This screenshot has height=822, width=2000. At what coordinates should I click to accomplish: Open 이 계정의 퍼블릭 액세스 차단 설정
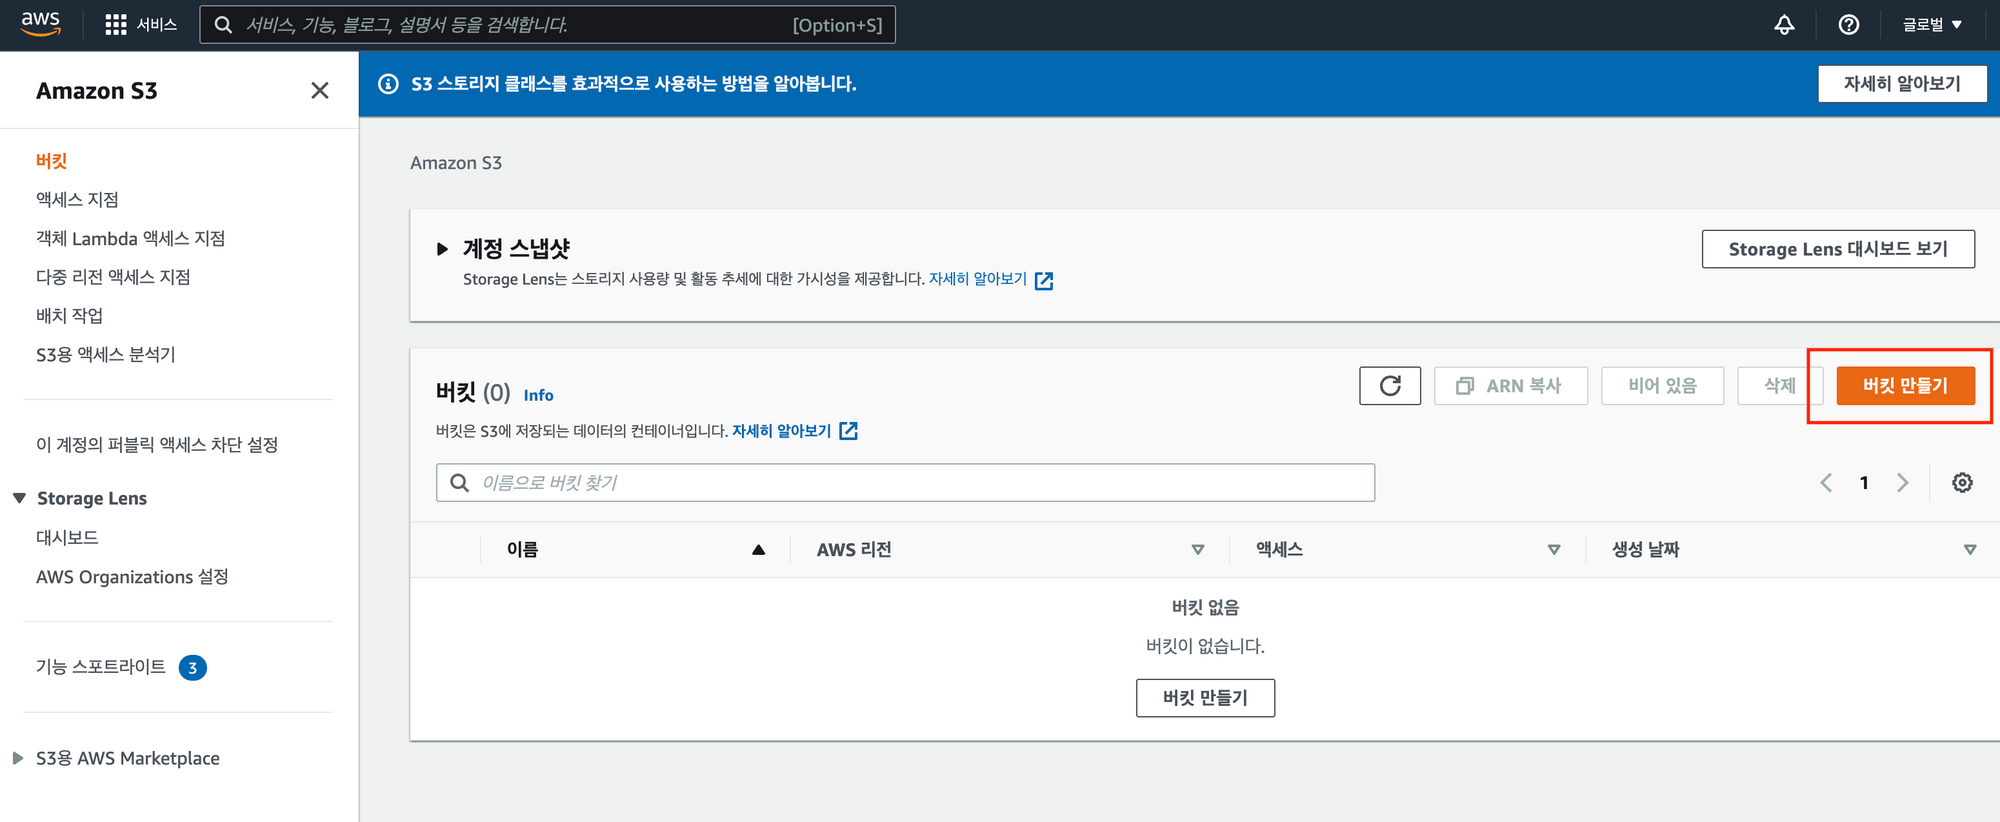[157, 445]
